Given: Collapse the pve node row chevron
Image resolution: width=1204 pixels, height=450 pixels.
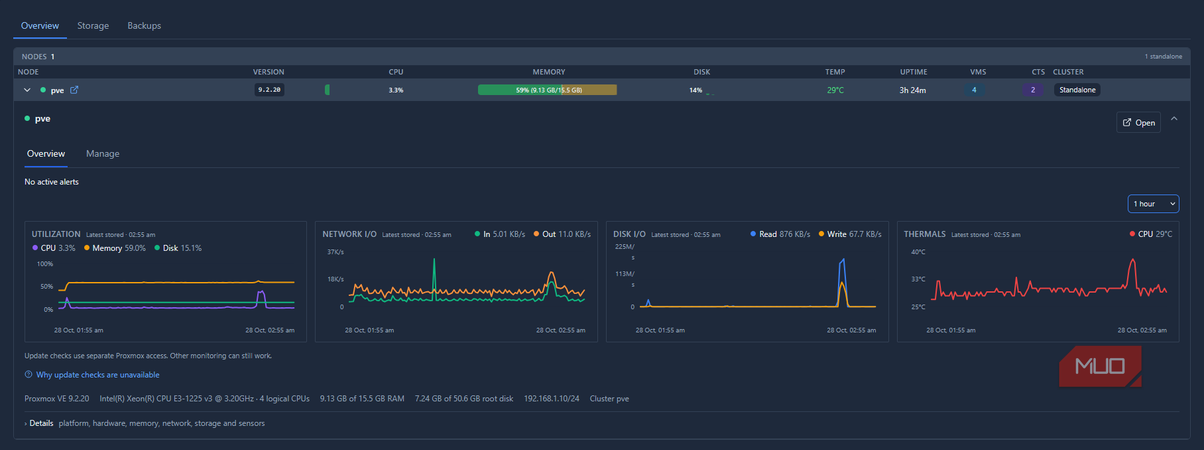Looking at the screenshot, I should point(27,90).
